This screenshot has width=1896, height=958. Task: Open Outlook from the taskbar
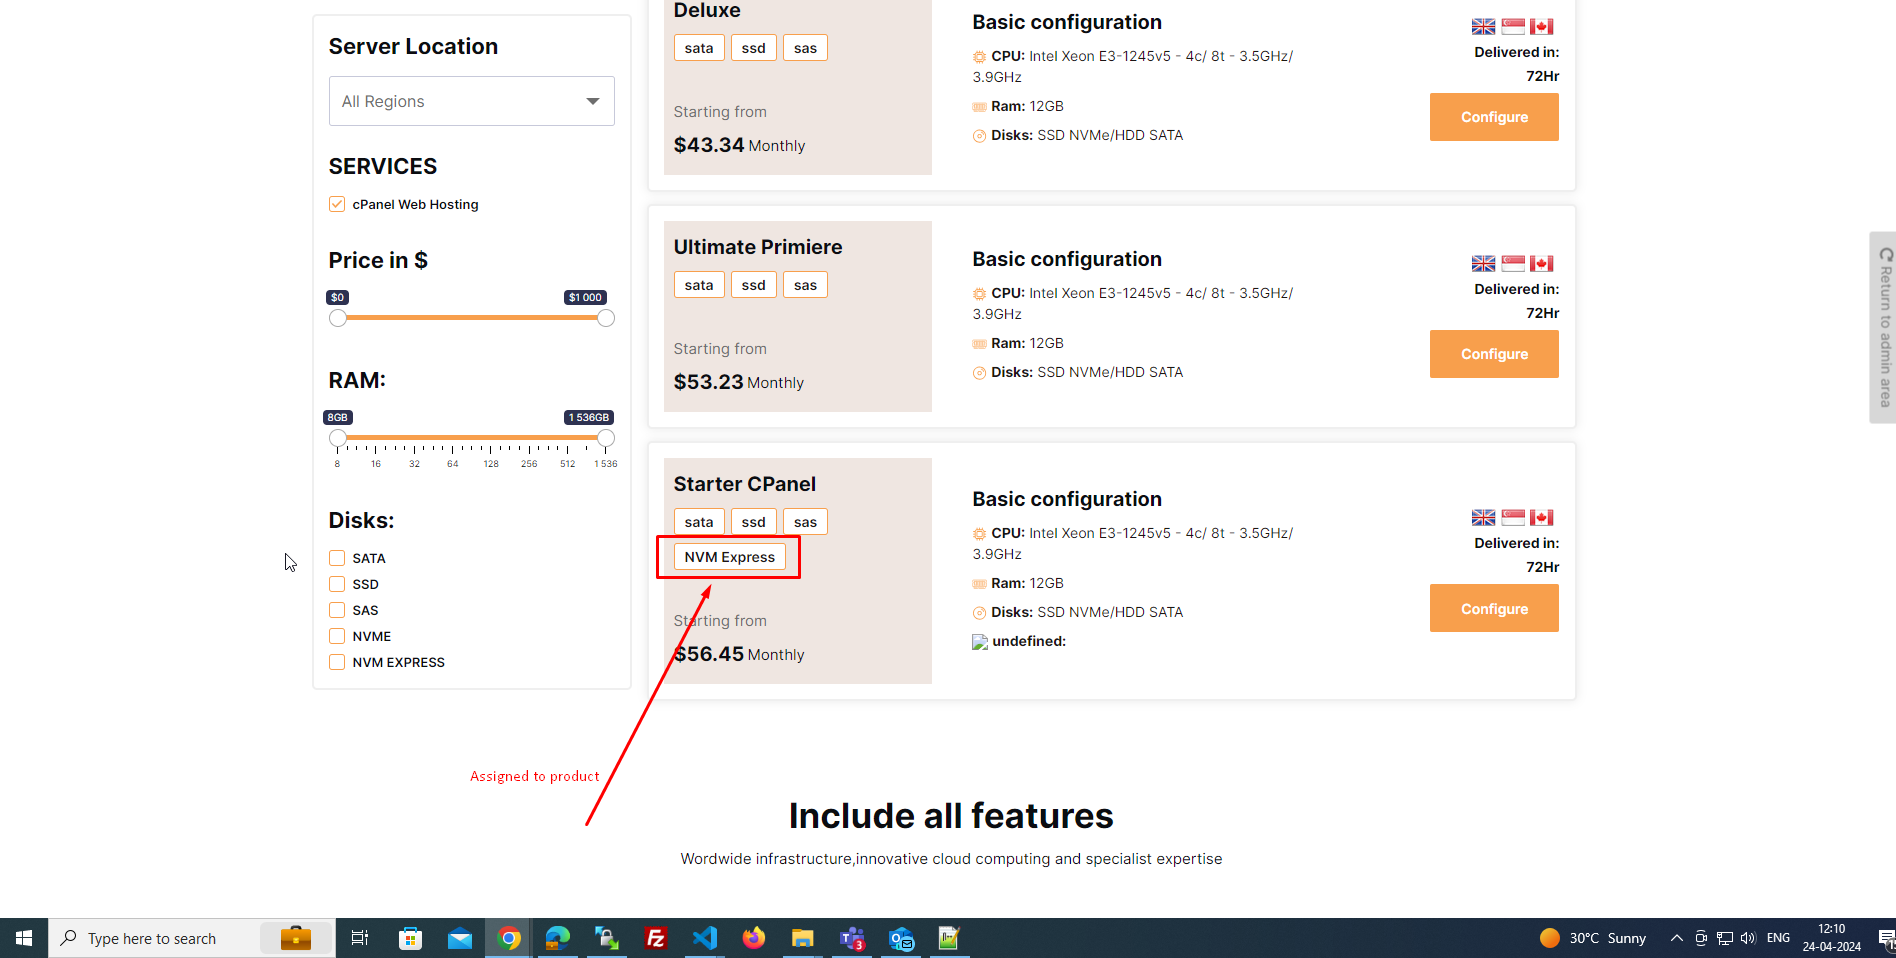pos(901,938)
